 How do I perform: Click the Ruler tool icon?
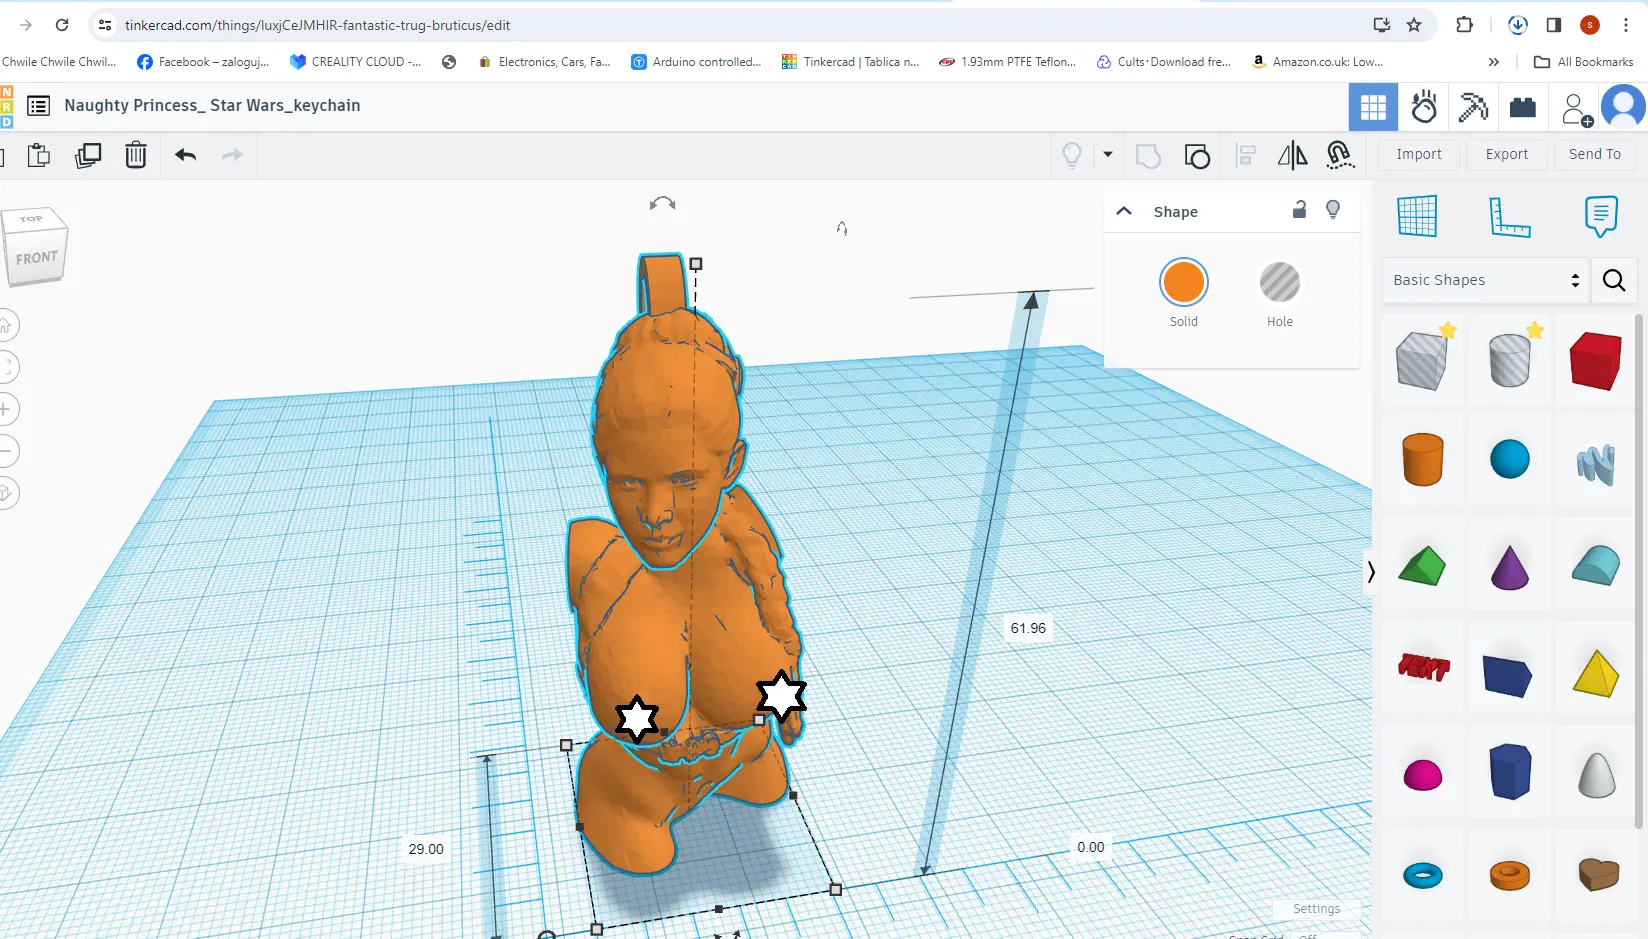pyautogui.click(x=1508, y=216)
